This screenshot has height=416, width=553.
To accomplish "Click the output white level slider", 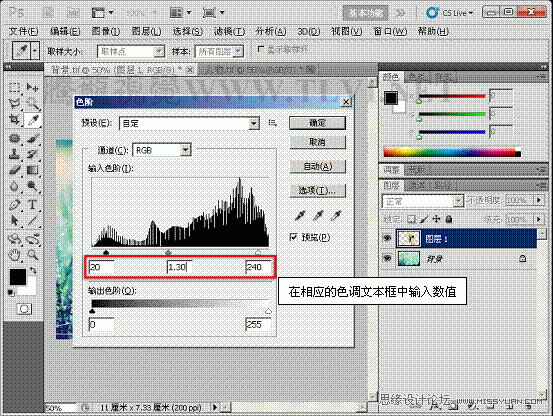I will pyautogui.click(x=268, y=311).
